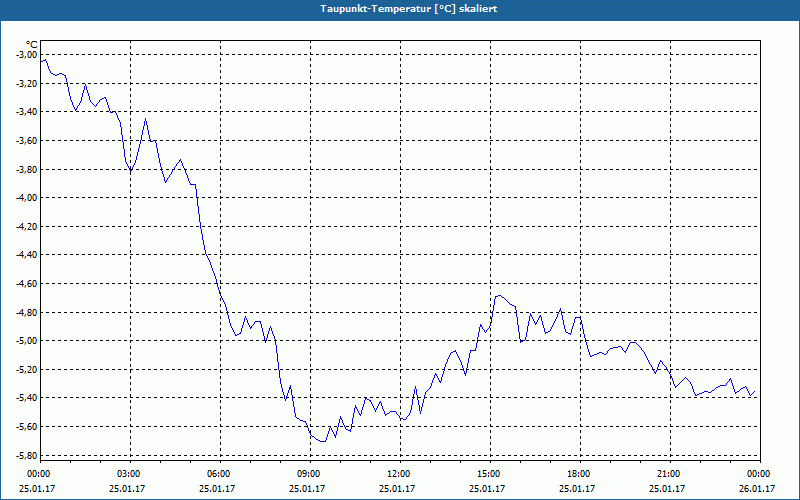The height and width of the screenshot is (500, 800).
Task: Choose the -5,00 y-axis value
Action: [25, 341]
